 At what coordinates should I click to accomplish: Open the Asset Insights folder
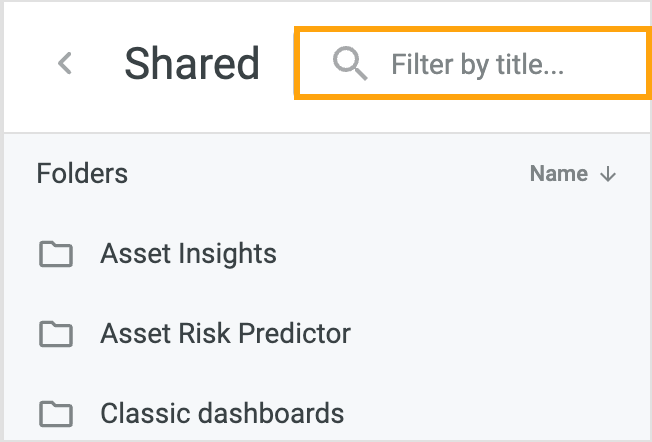coord(188,254)
